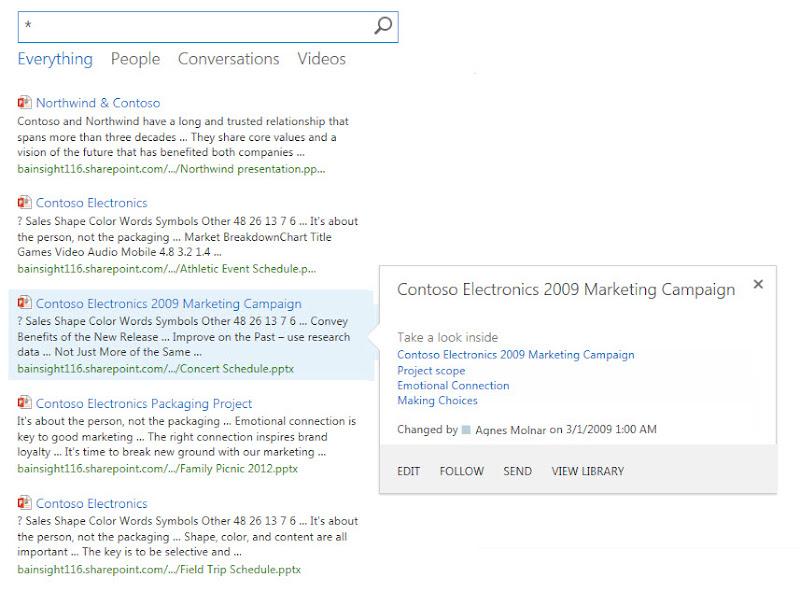Click VIEW LIBRARY in the preview panel
800x592 pixels.
coord(588,471)
